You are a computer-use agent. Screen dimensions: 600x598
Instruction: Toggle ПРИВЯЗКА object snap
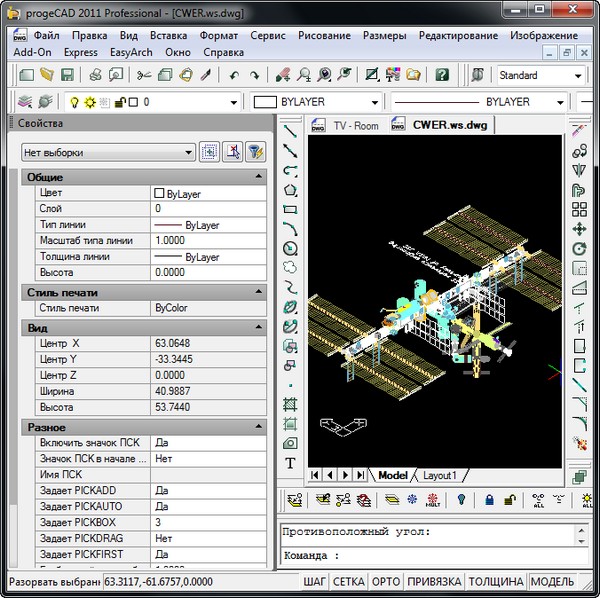pyautogui.click(x=434, y=582)
